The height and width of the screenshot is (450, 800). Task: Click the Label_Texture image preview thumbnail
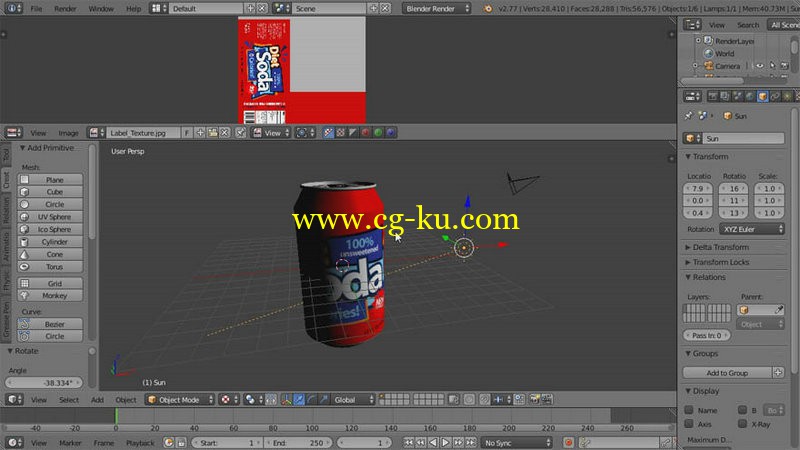pyautogui.click(x=302, y=70)
